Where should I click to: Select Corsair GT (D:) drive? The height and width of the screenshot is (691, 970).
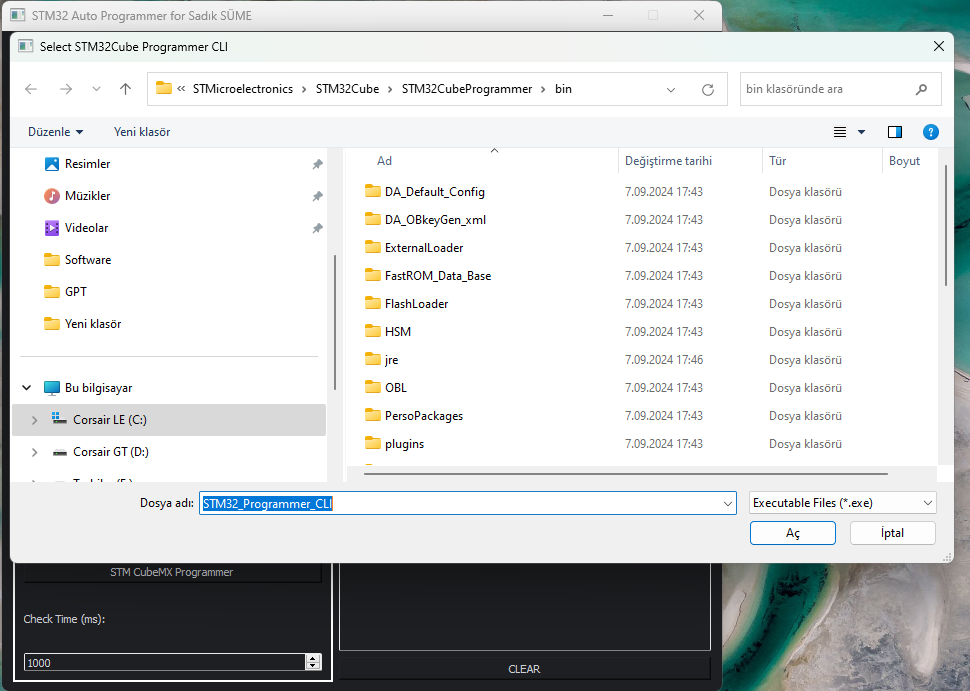point(111,452)
